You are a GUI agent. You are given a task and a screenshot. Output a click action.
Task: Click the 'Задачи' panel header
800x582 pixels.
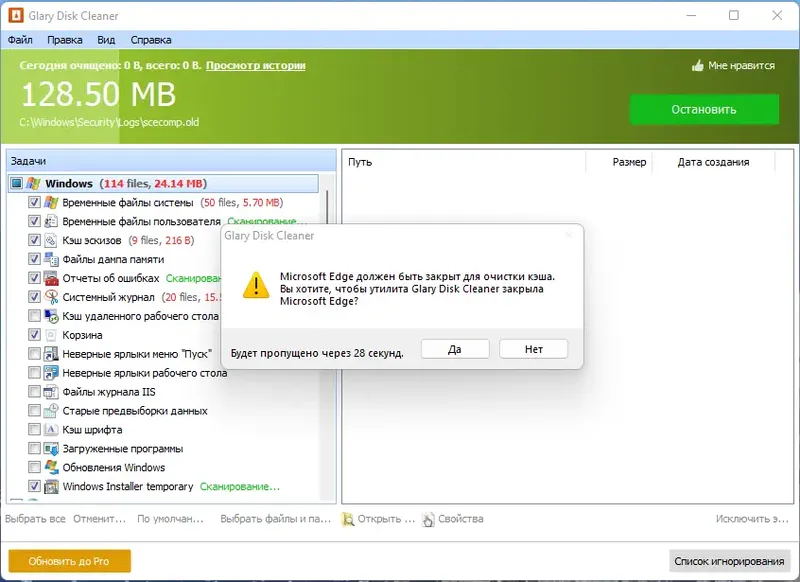[171, 161]
